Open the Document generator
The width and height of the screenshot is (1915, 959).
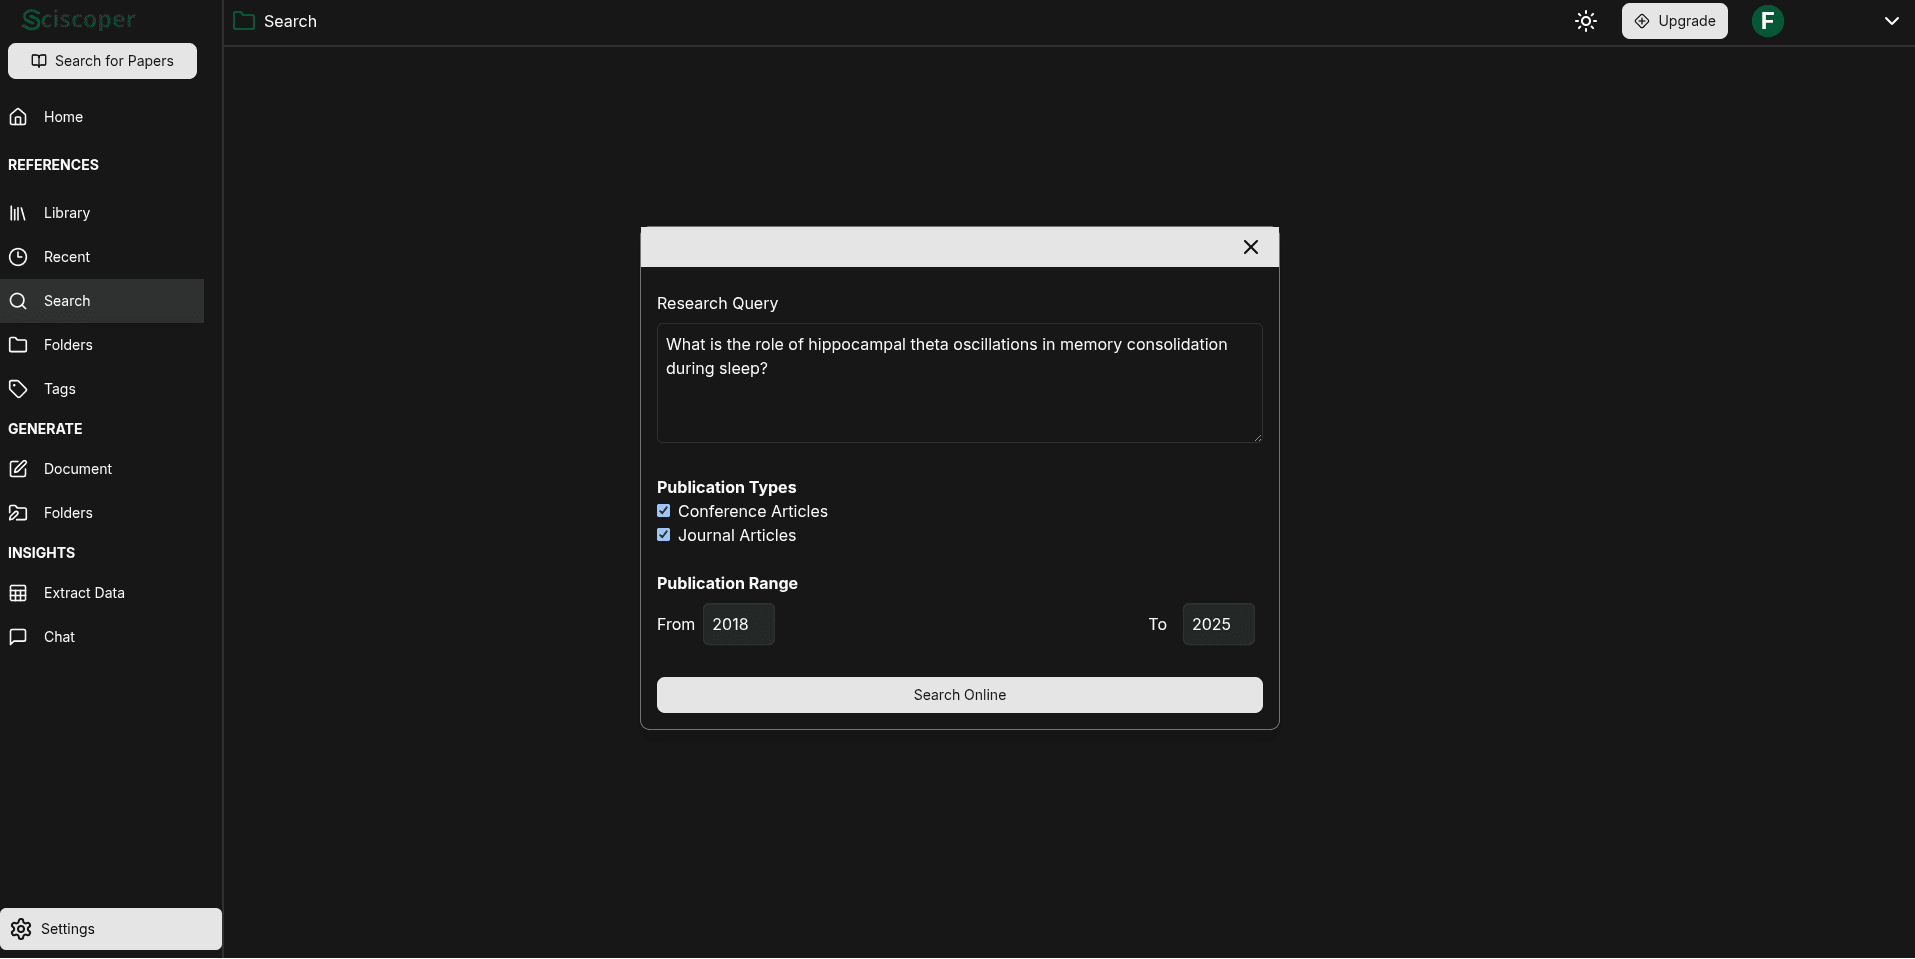77,469
